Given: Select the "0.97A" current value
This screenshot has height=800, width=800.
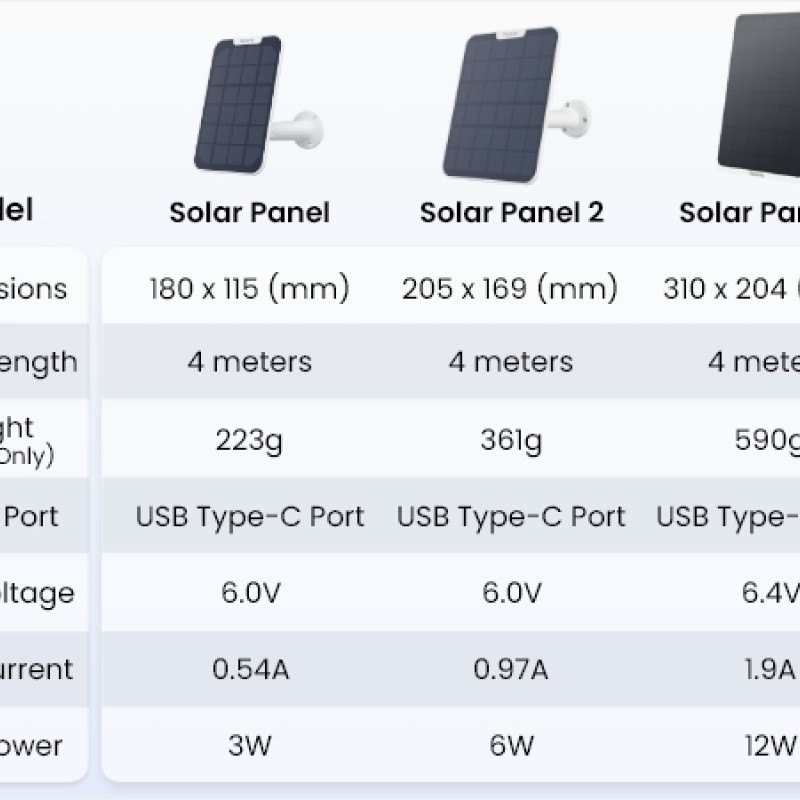Looking at the screenshot, I should pyautogui.click(x=511, y=669).
